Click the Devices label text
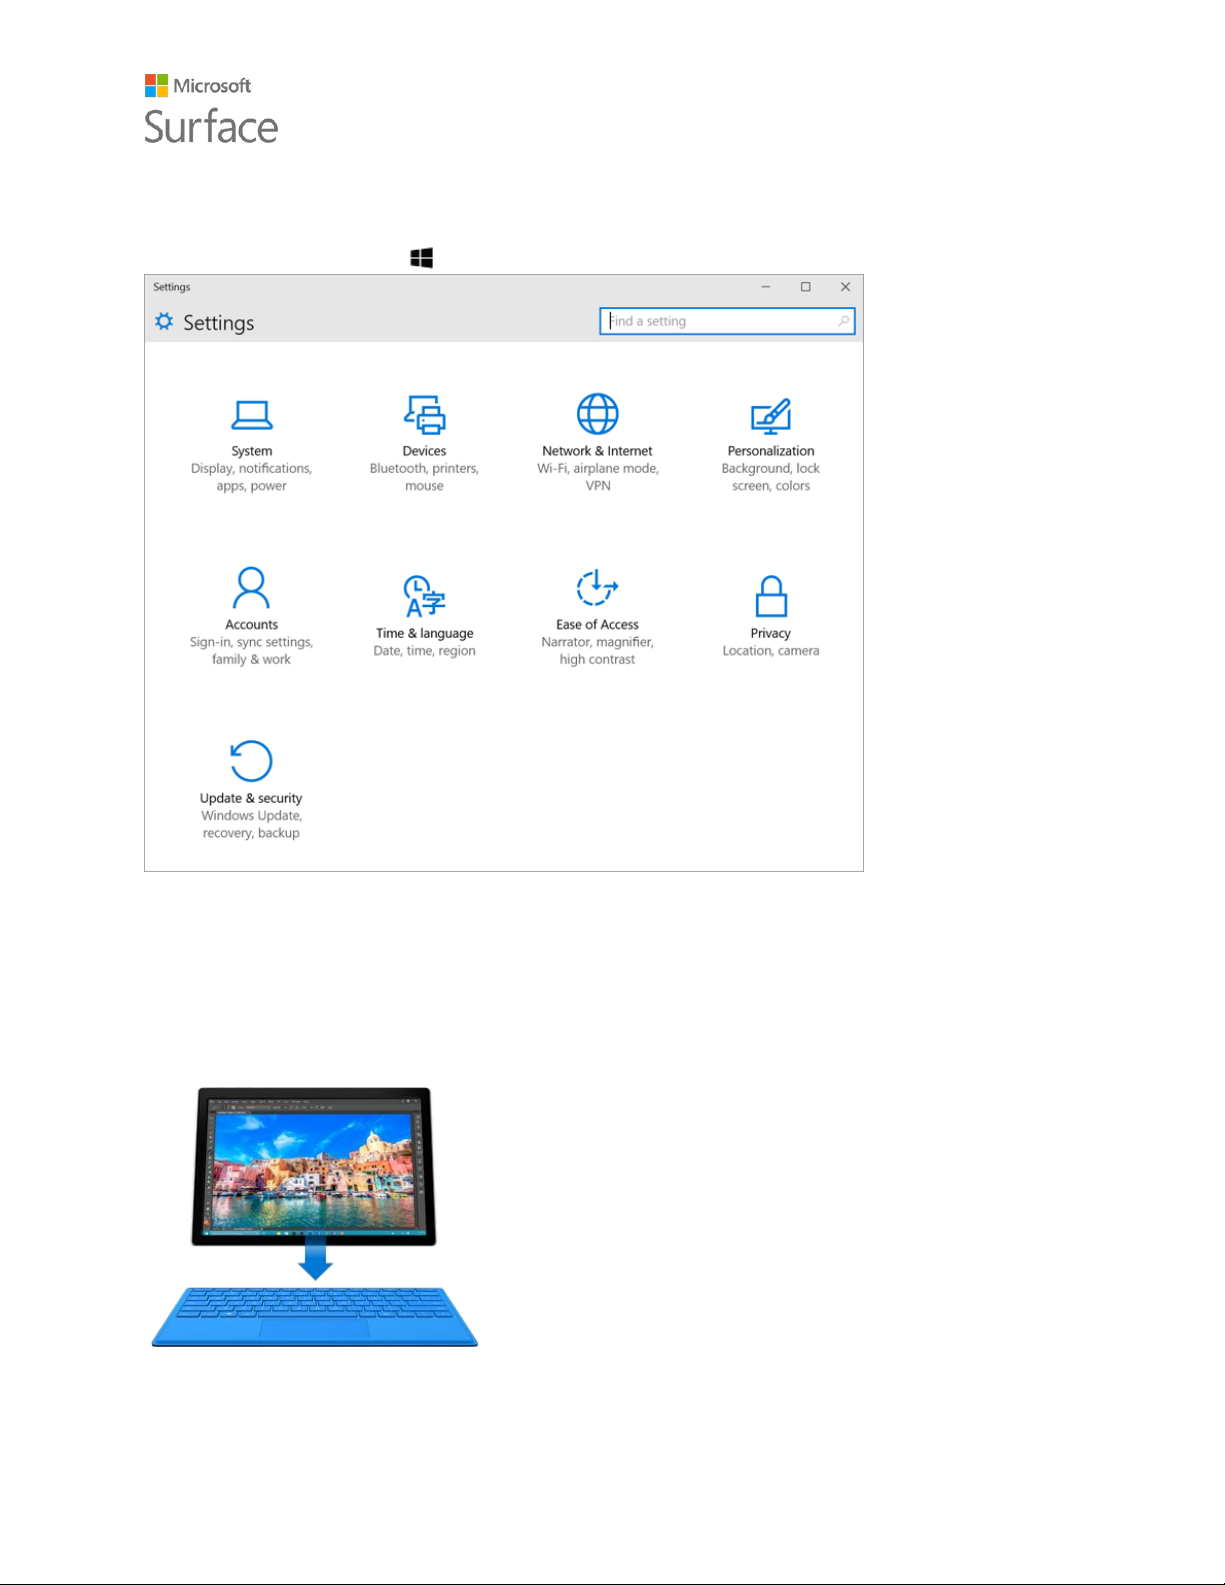This screenshot has width=1225, height=1585. click(x=425, y=451)
